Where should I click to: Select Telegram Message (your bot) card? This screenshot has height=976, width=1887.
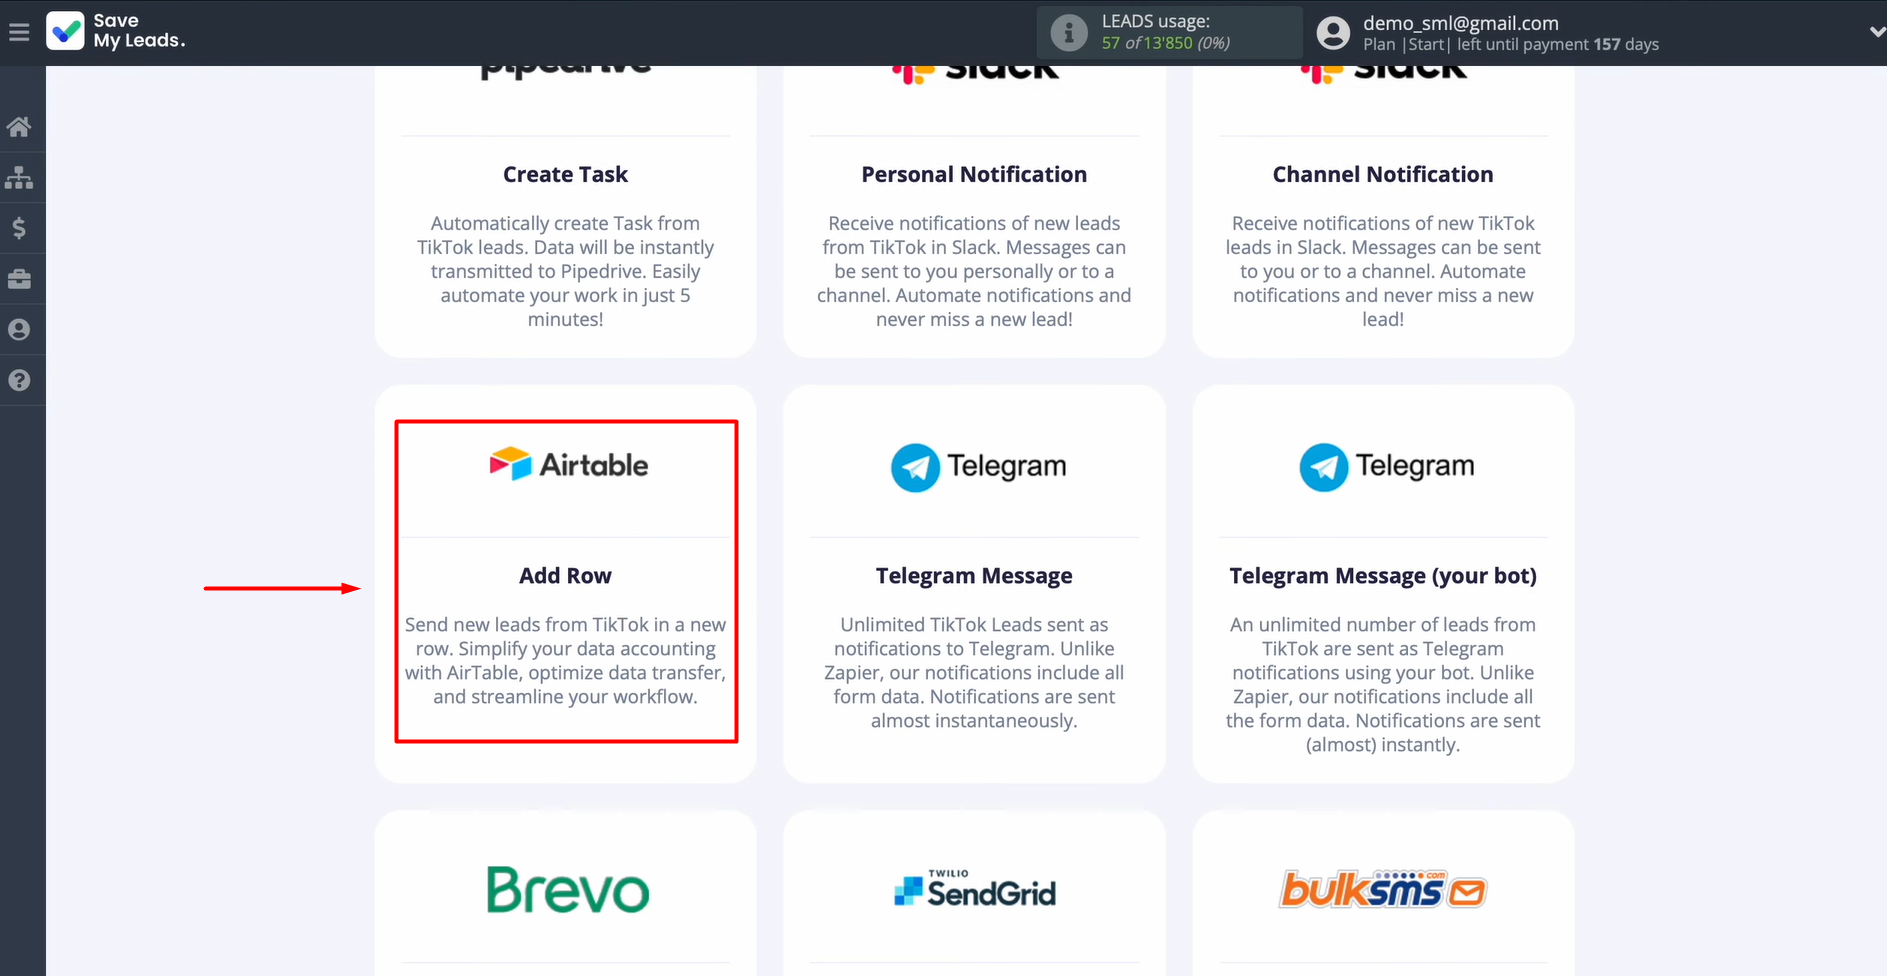pos(1382,583)
